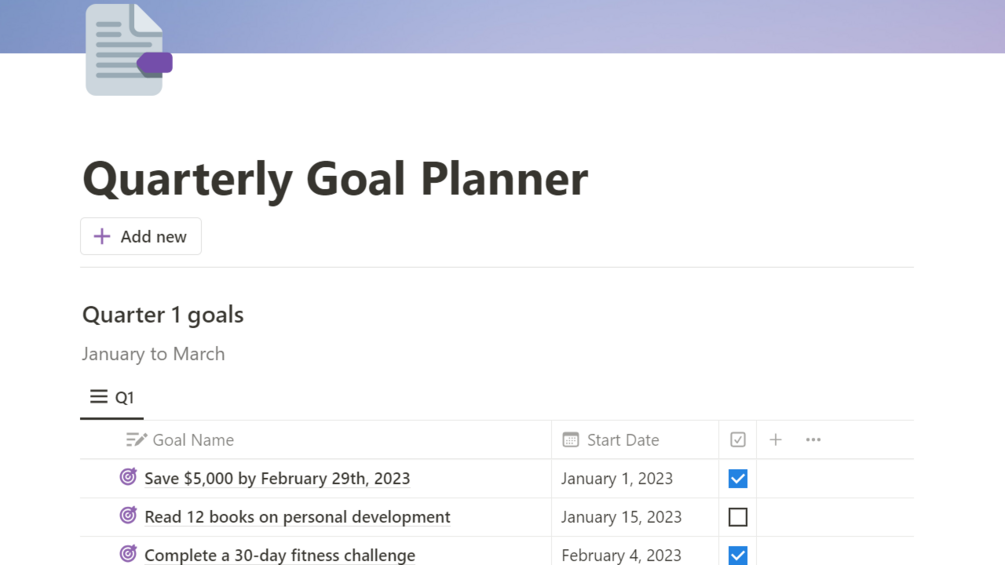Screen dimensions: 1005x565
Task: Open the Read 12 books goal page
Action: click(x=297, y=517)
